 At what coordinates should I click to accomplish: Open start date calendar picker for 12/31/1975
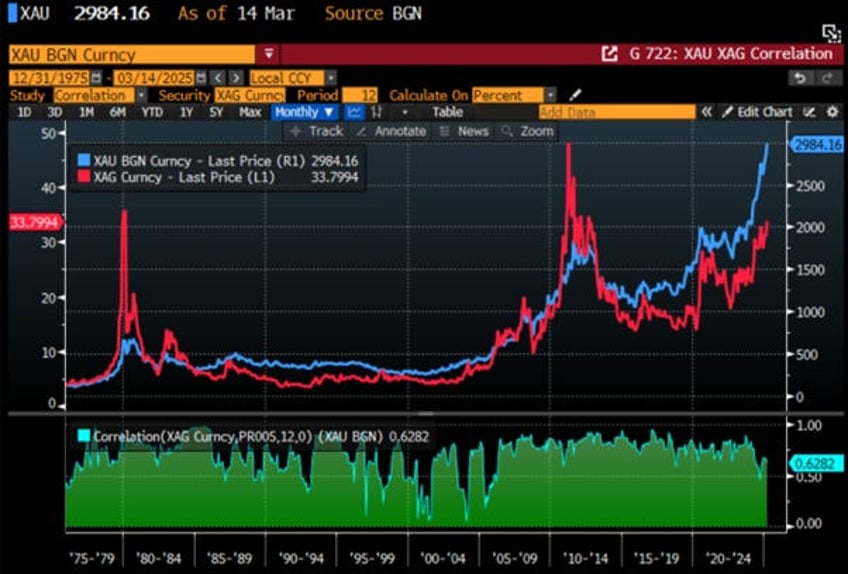[96, 78]
